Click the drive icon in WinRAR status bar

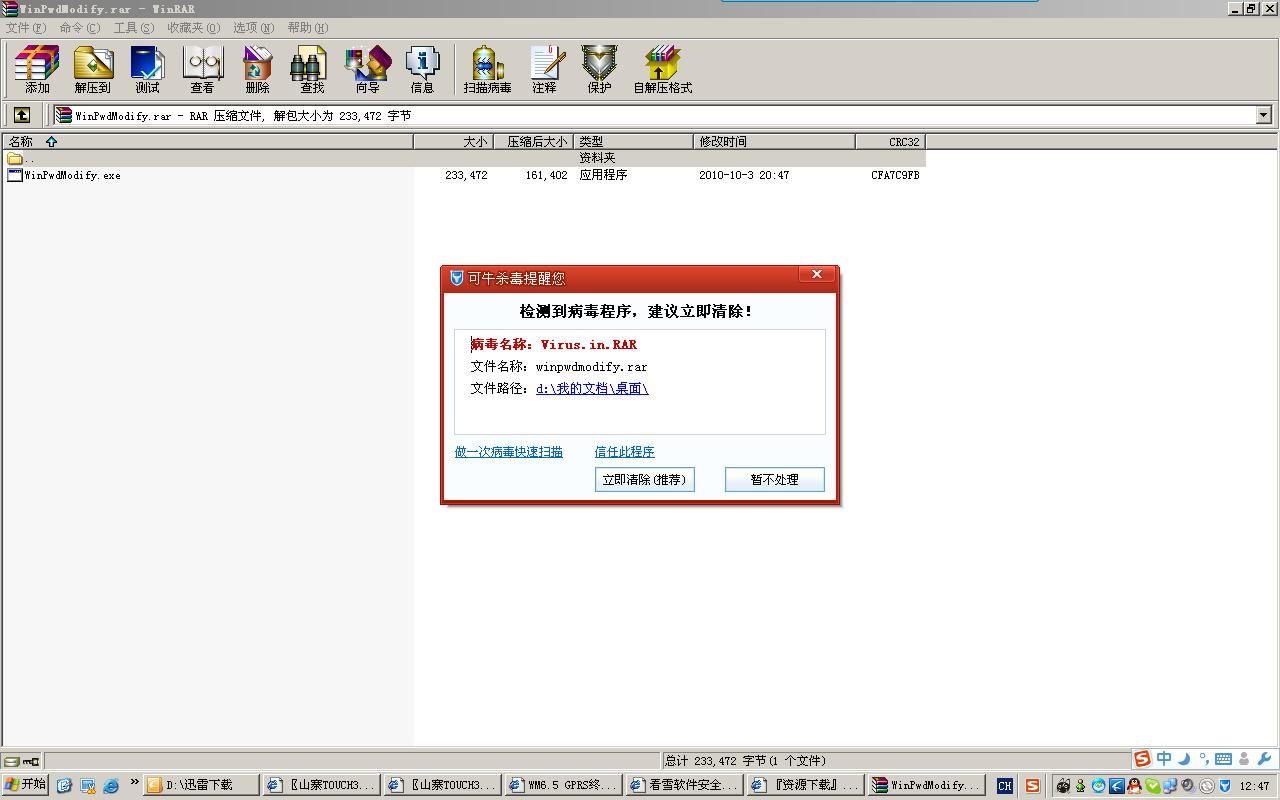12,761
